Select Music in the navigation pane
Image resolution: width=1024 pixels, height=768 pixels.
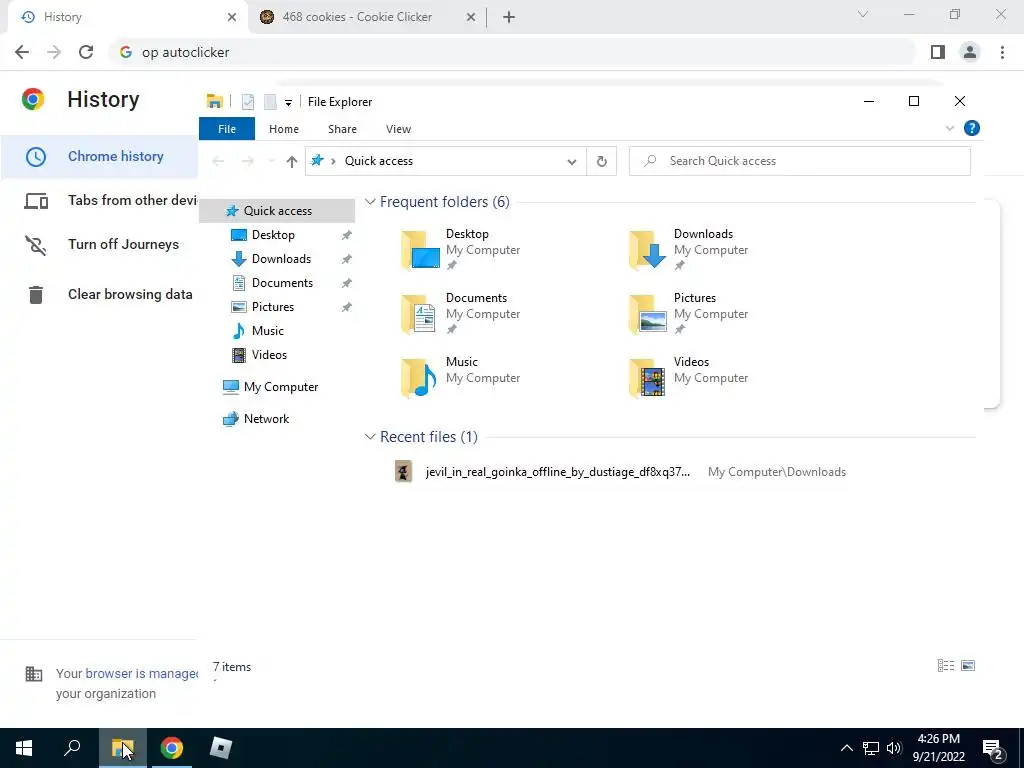click(268, 330)
